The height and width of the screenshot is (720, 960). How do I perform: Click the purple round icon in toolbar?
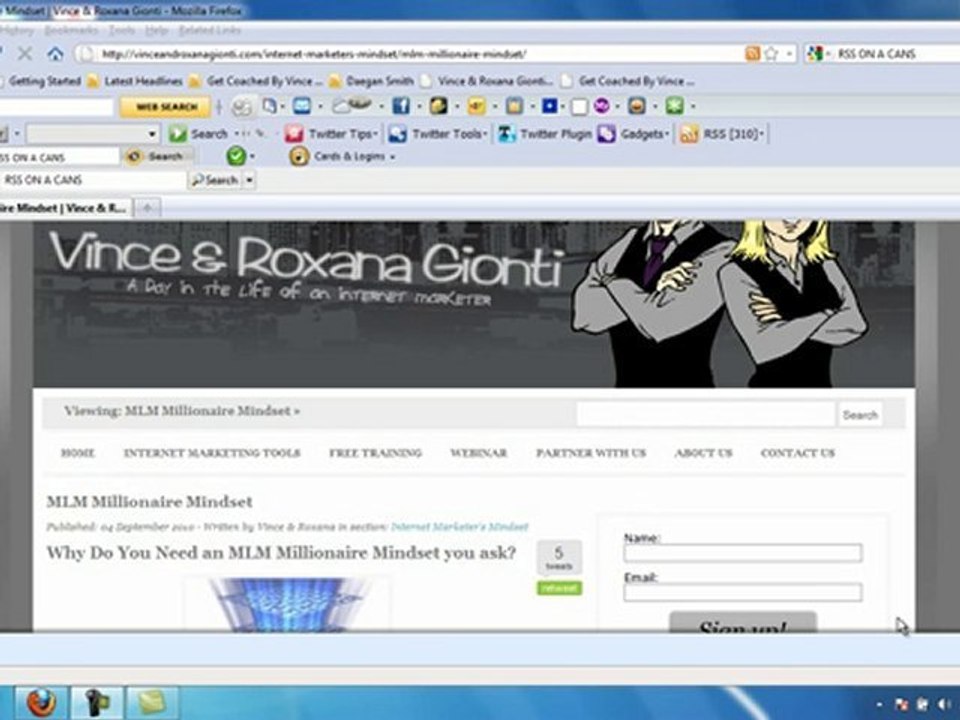coord(601,106)
